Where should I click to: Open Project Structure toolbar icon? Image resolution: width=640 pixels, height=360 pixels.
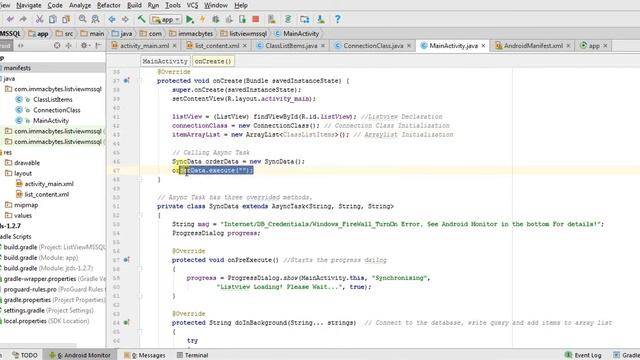[304, 19]
